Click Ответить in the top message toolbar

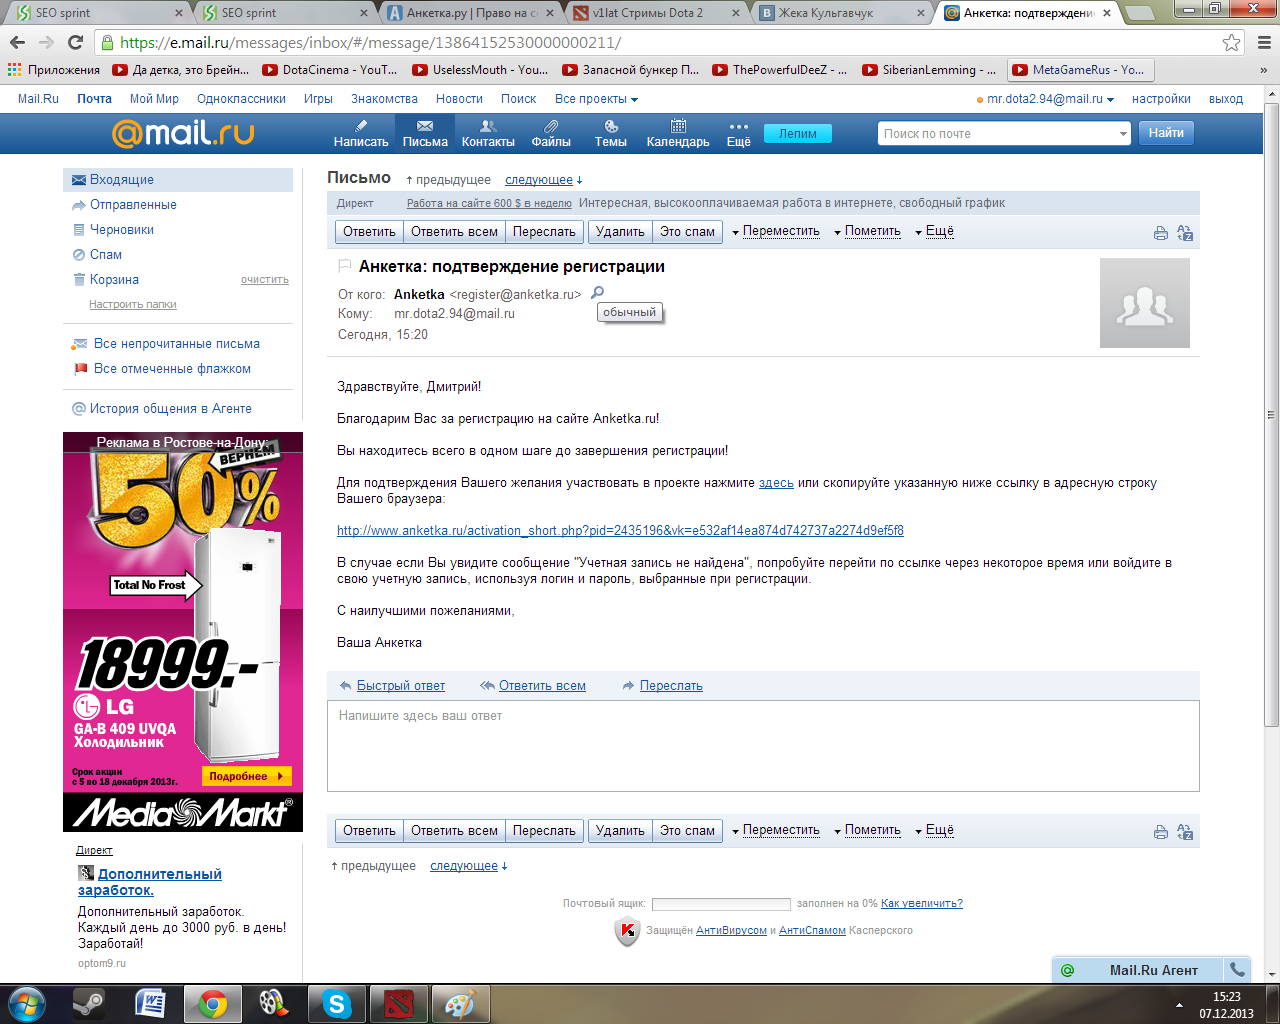[x=369, y=232]
